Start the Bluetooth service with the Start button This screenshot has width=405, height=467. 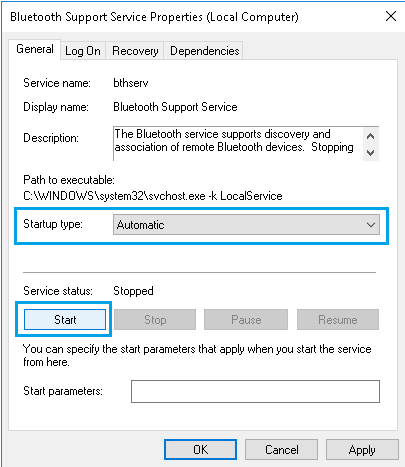point(65,320)
